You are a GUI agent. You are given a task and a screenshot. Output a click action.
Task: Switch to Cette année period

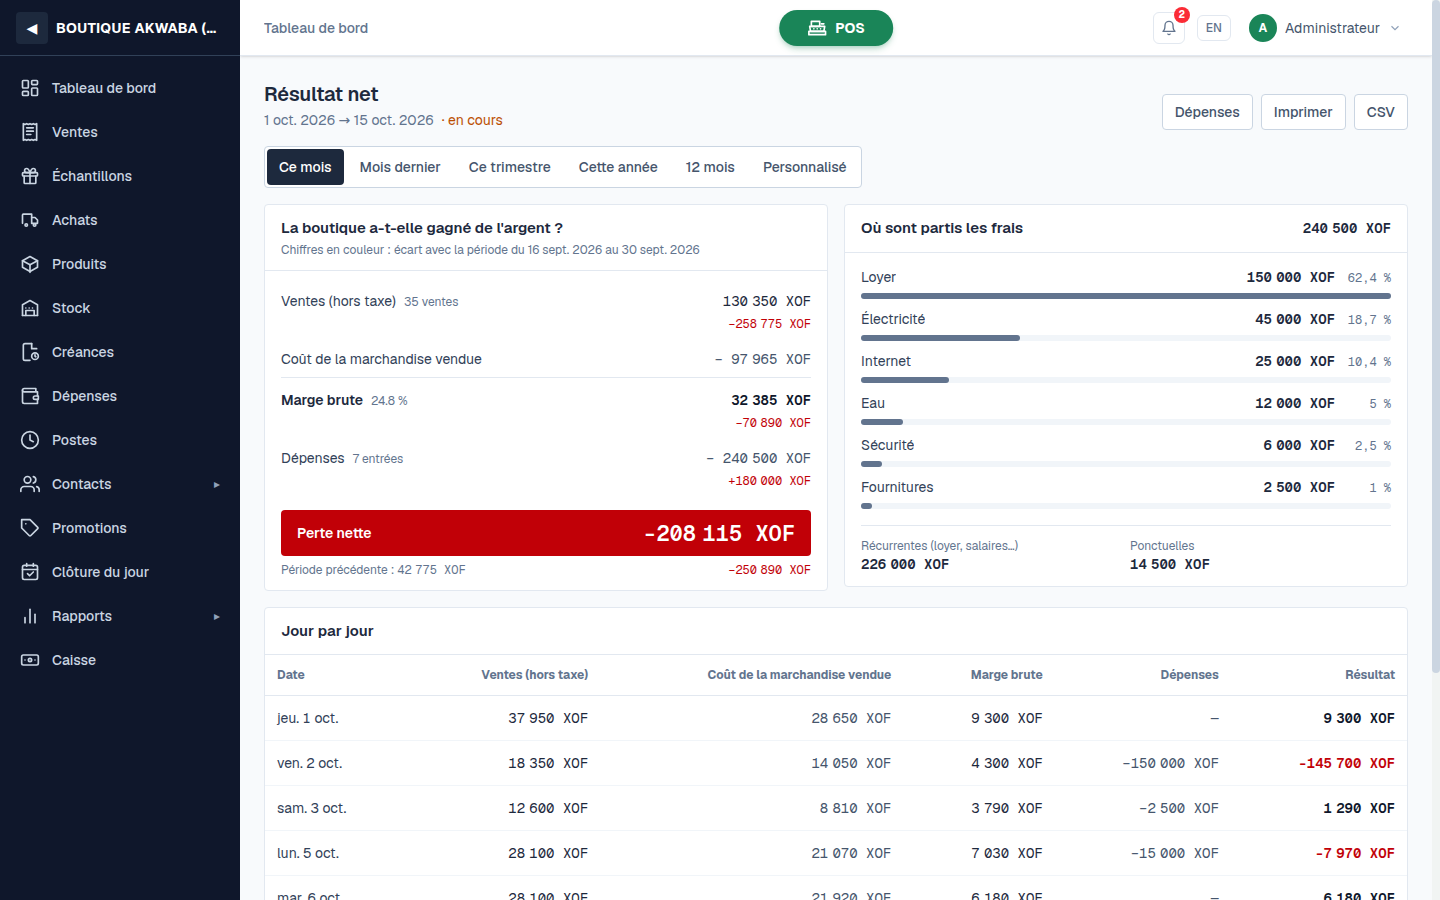(x=618, y=167)
